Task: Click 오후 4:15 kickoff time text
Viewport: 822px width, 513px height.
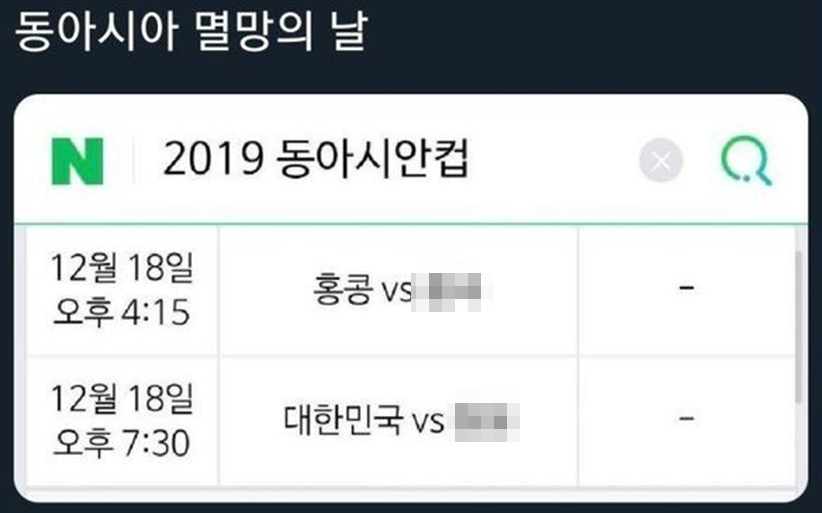Action: pyautogui.click(x=121, y=312)
